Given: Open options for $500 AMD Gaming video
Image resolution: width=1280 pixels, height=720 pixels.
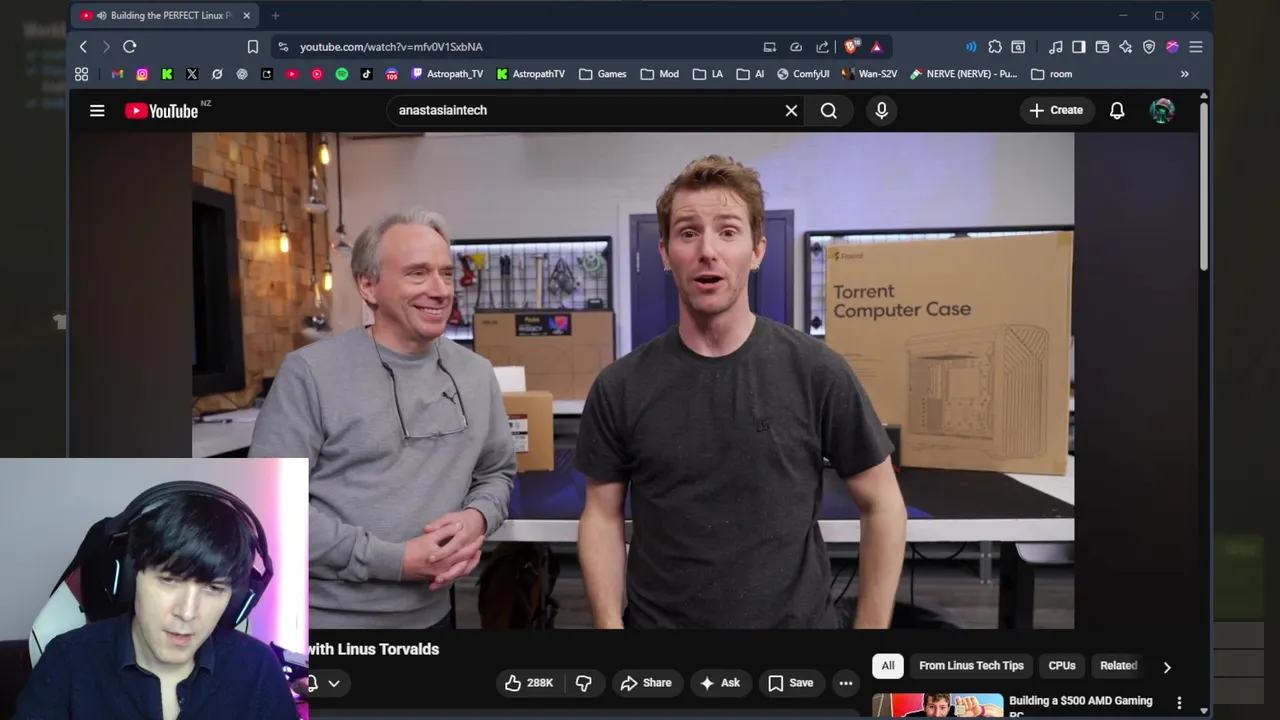Looking at the screenshot, I should (x=1179, y=703).
